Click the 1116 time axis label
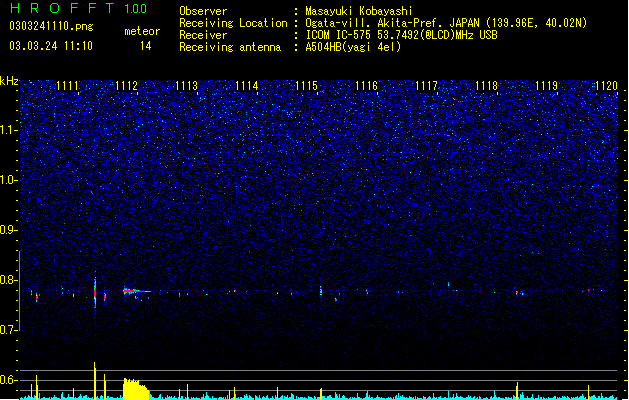Viewport: 629px width, 400px height. click(x=367, y=86)
